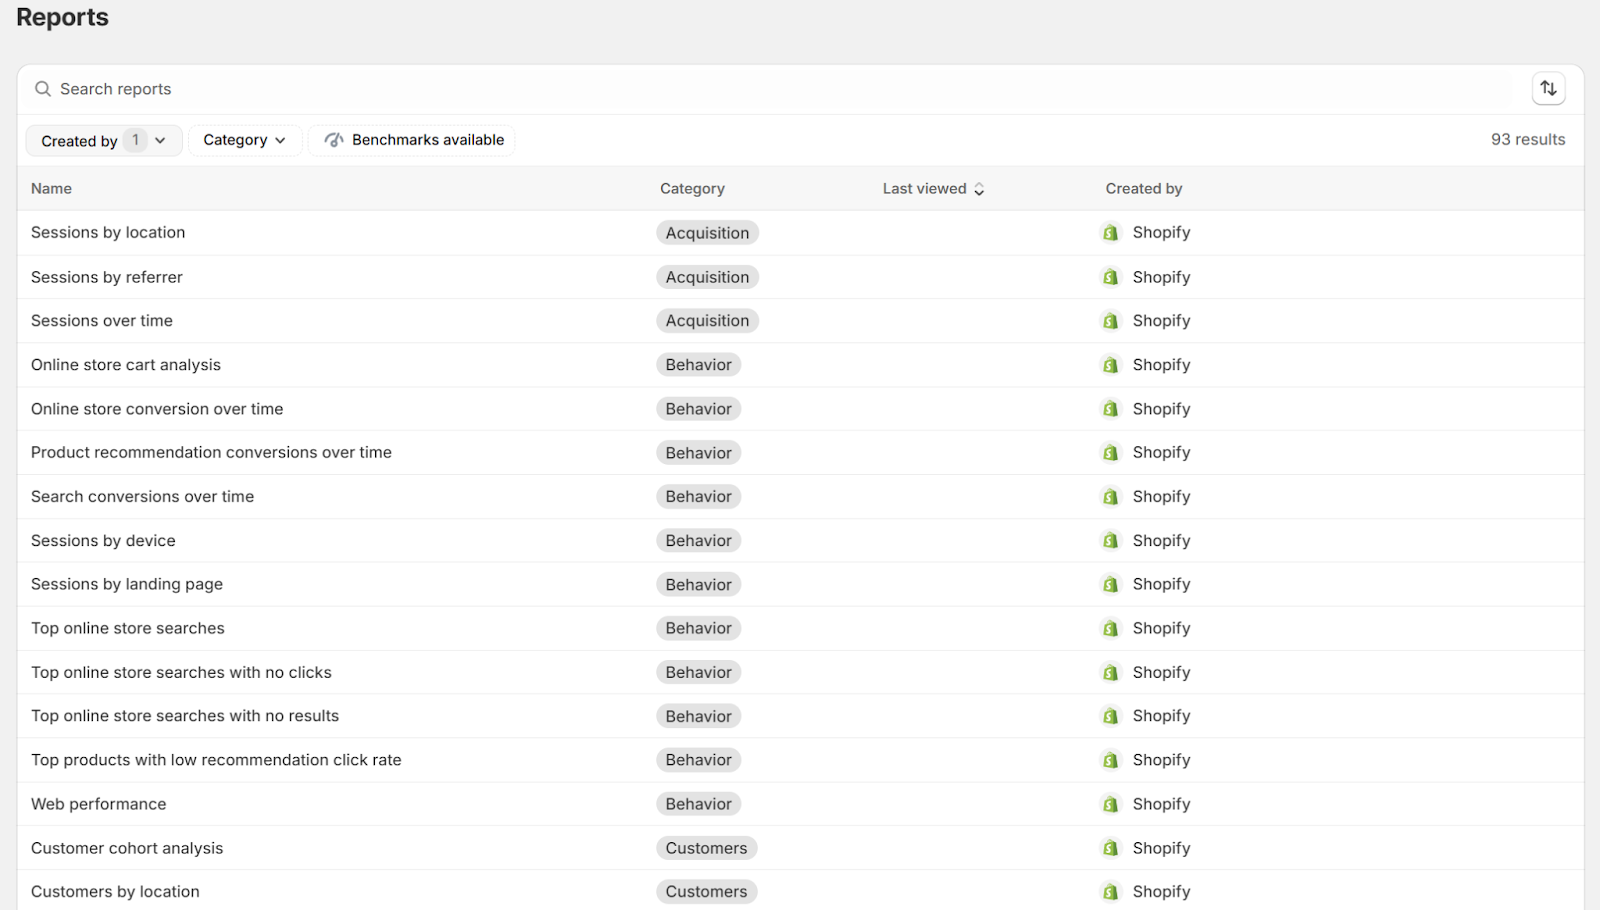
Task: Click the Shopify icon next to Sessions by device
Action: 1111,540
